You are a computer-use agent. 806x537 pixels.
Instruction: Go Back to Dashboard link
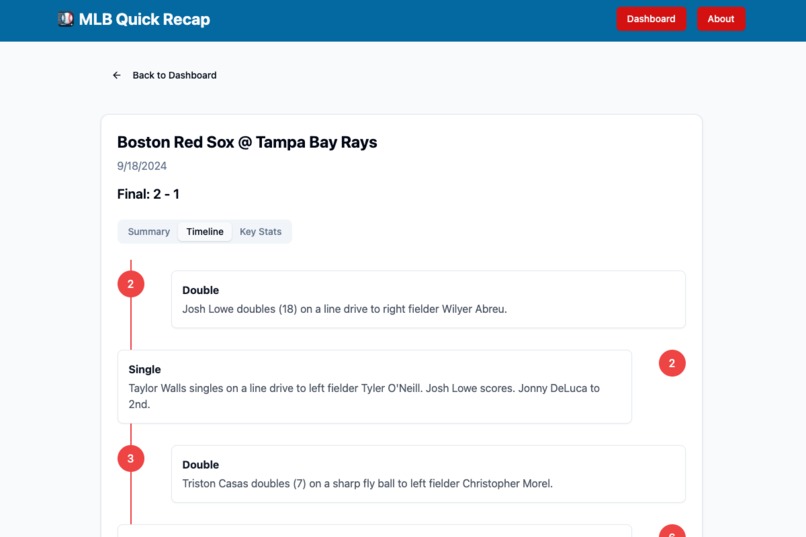[x=164, y=75]
